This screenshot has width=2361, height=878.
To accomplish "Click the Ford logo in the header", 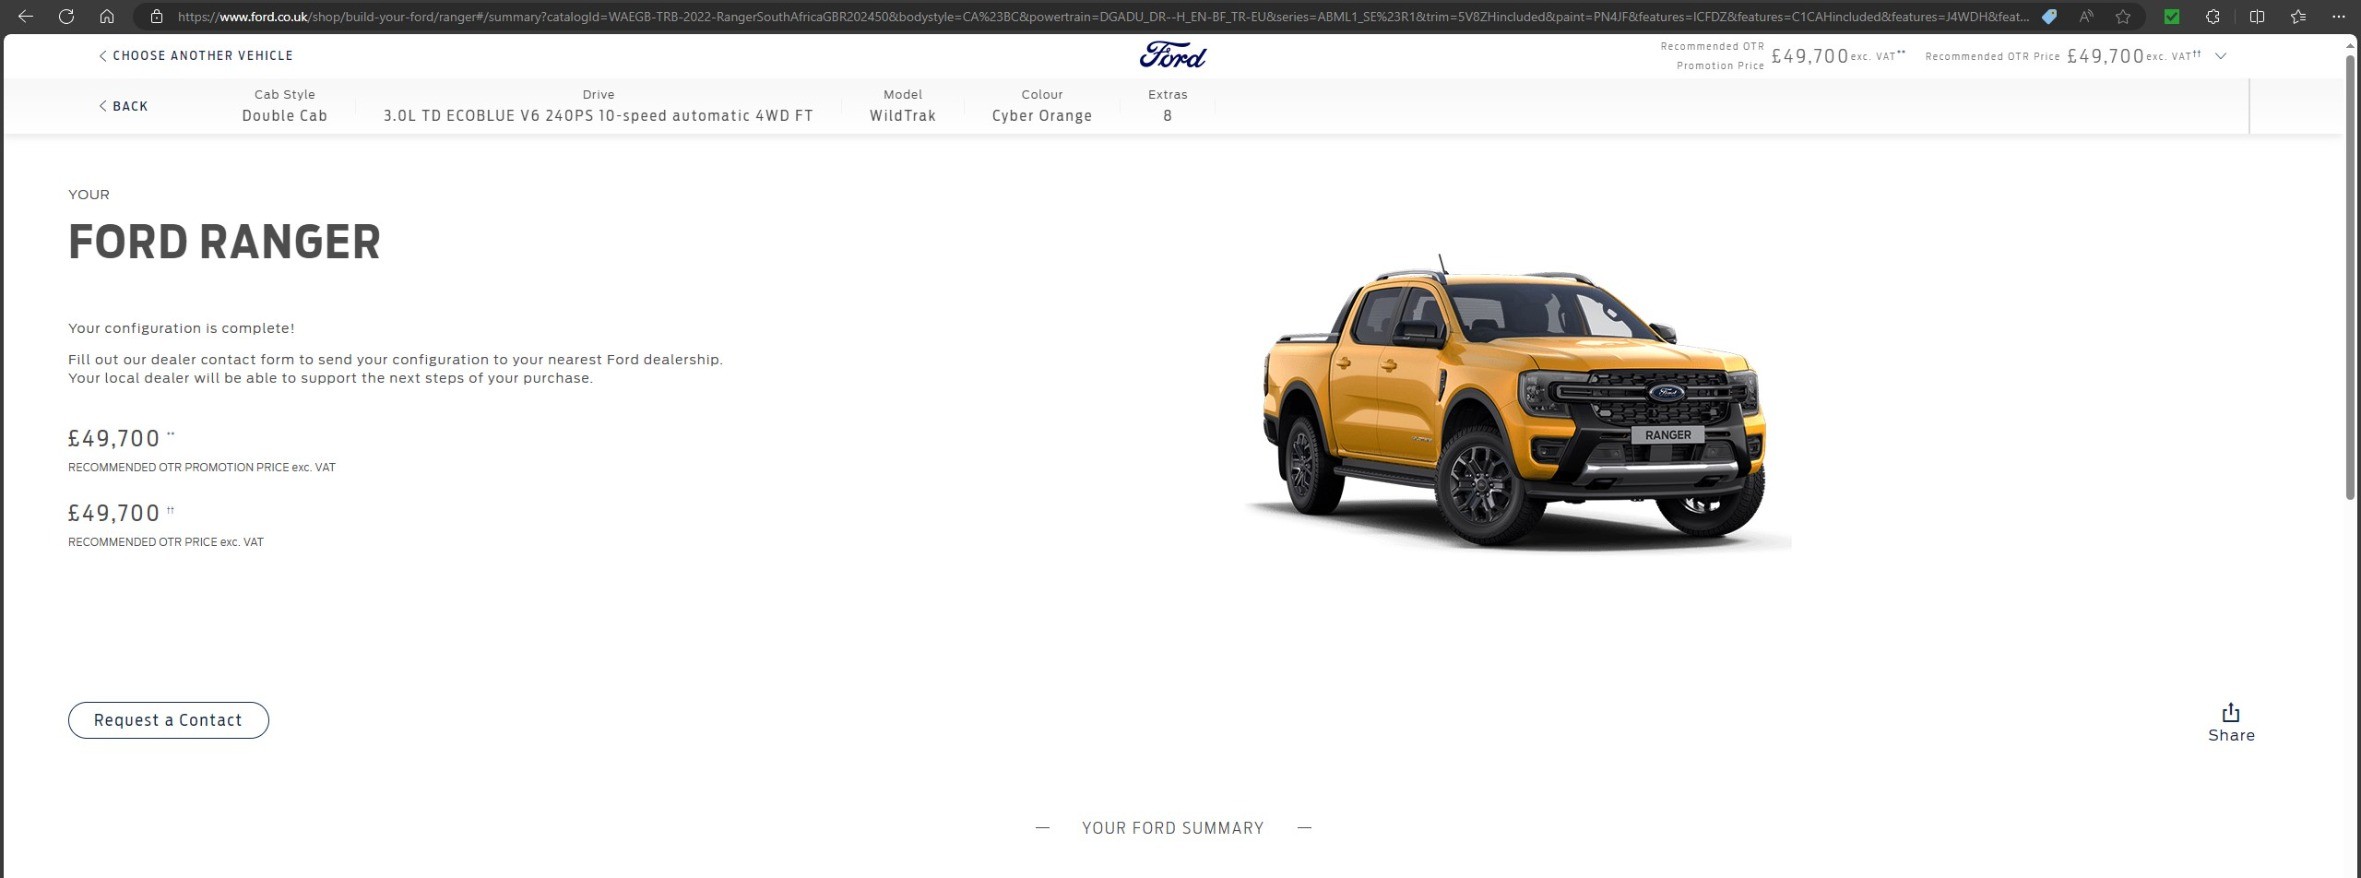I will [x=1173, y=55].
